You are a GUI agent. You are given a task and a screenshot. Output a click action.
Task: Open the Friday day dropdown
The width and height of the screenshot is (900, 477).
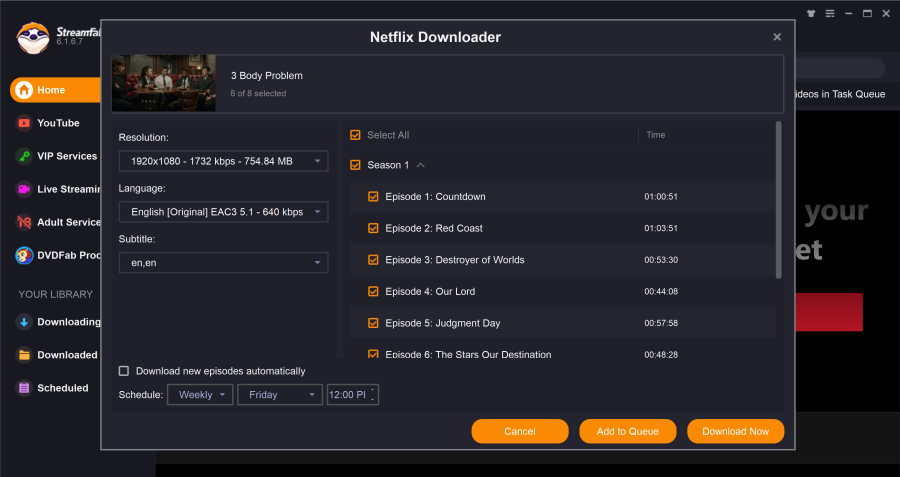(280, 395)
